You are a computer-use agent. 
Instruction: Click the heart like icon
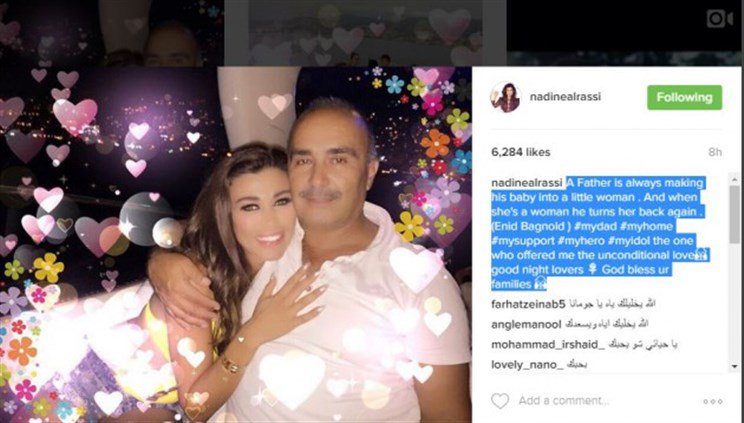coord(500,401)
